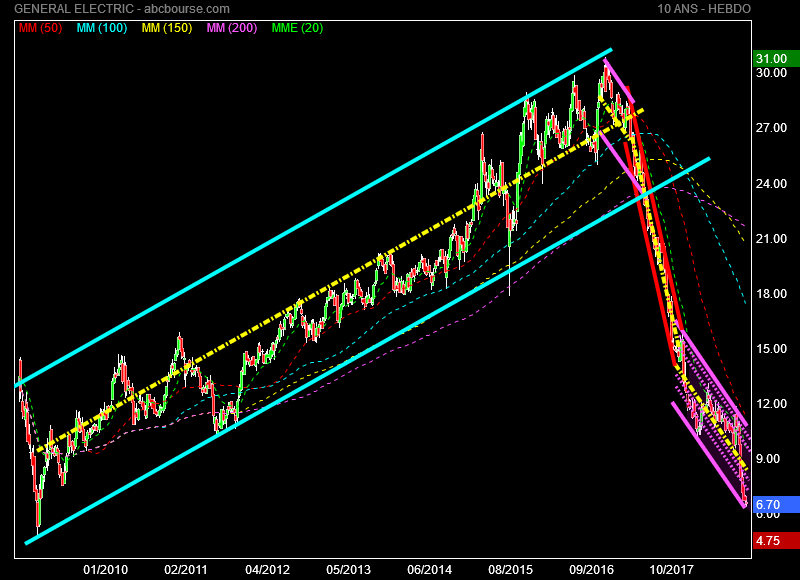Click the 27.00 price axis label
Screen dimensions: 800x580
(771, 128)
